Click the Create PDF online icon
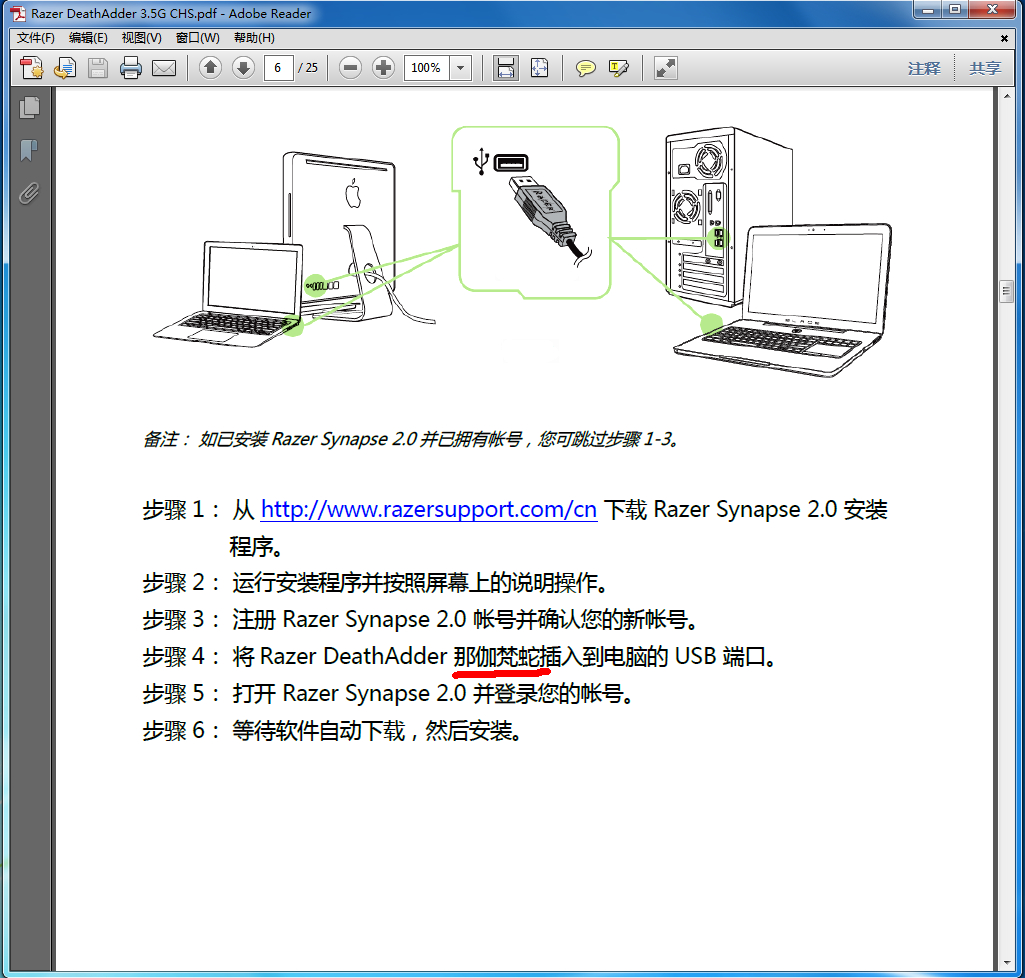 tap(31, 68)
